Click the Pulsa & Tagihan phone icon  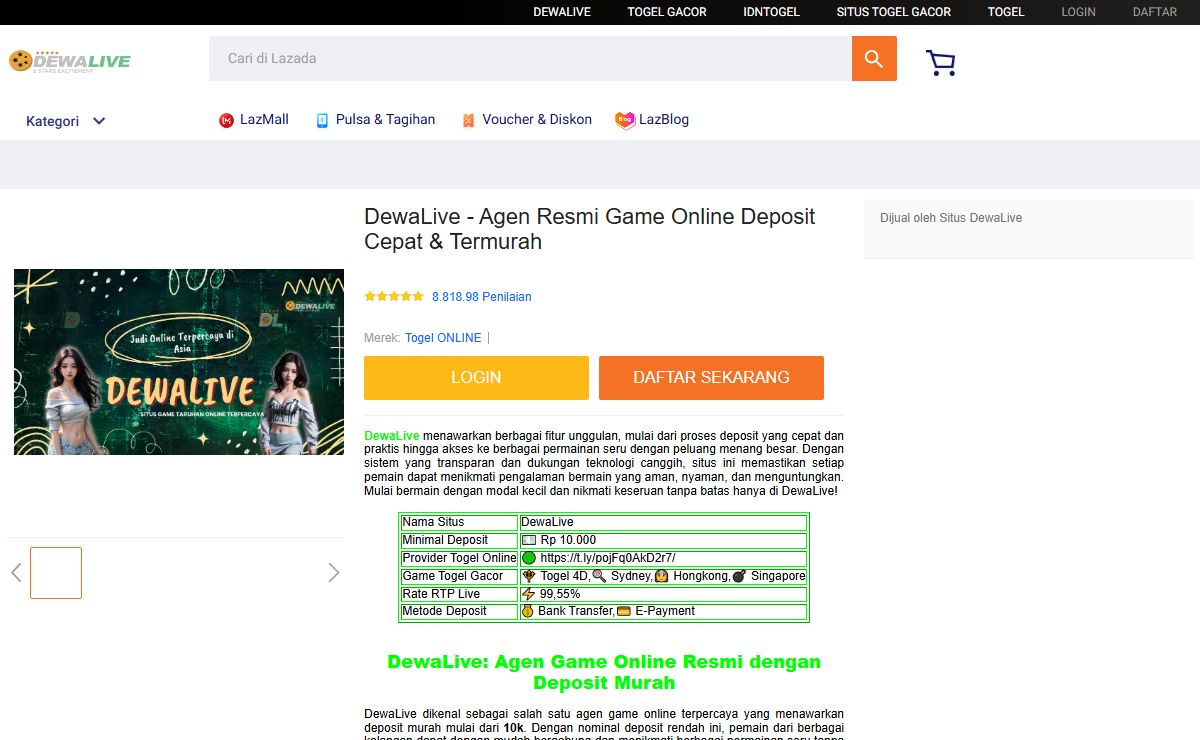[322, 120]
